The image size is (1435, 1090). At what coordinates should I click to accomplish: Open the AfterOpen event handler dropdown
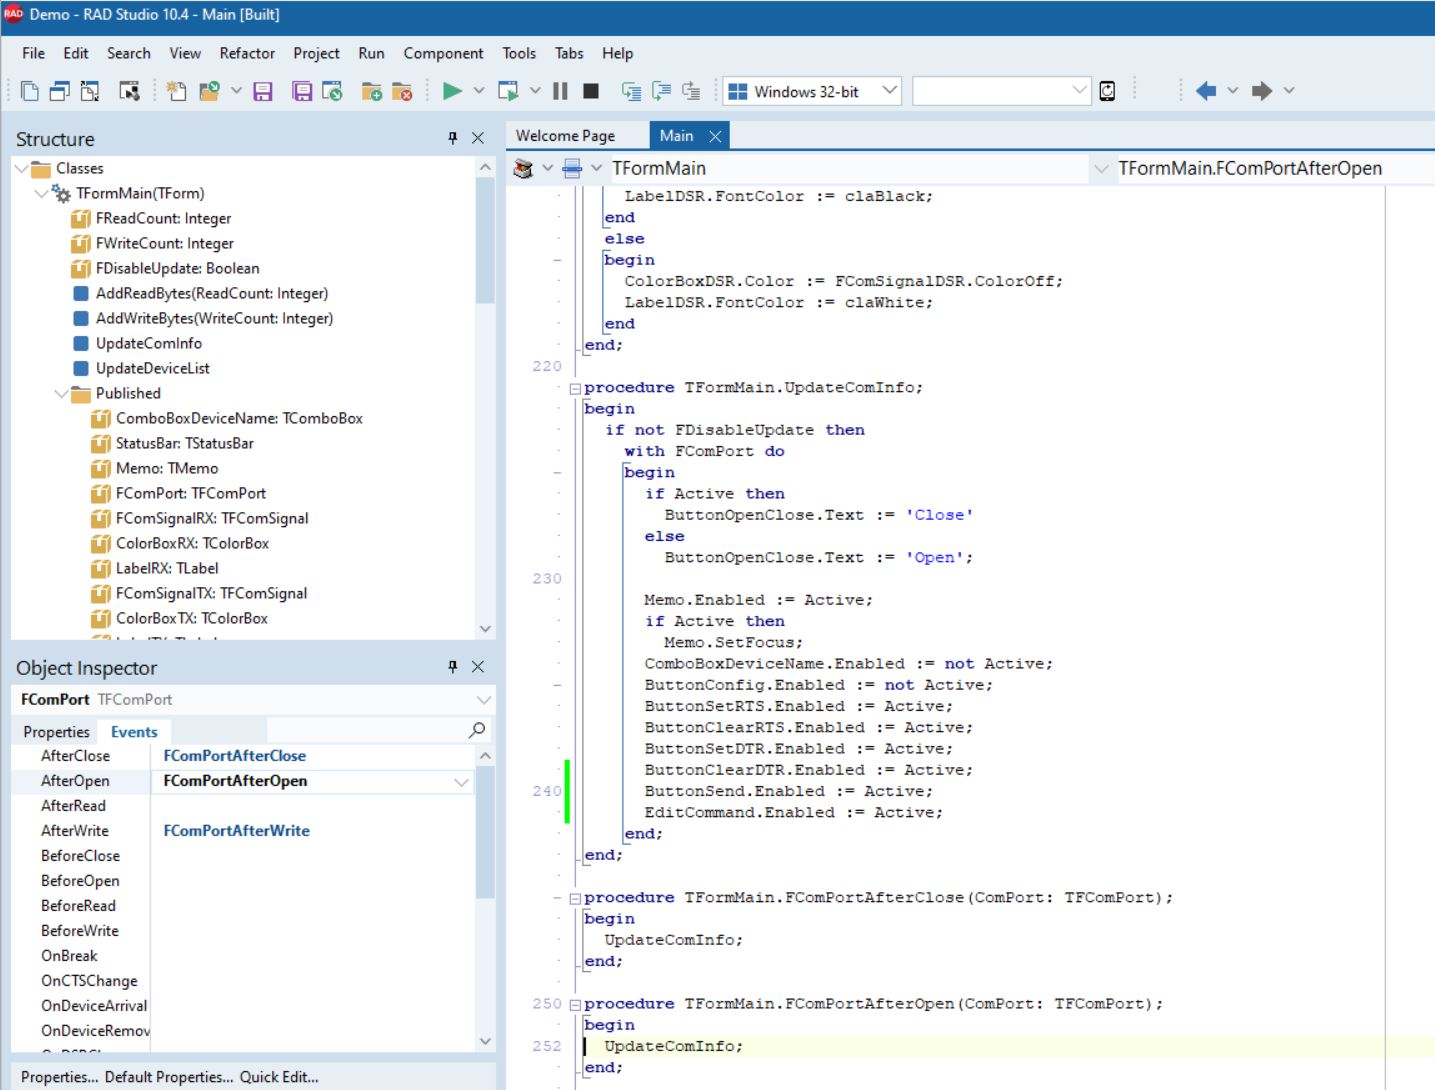(x=461, y=781)
